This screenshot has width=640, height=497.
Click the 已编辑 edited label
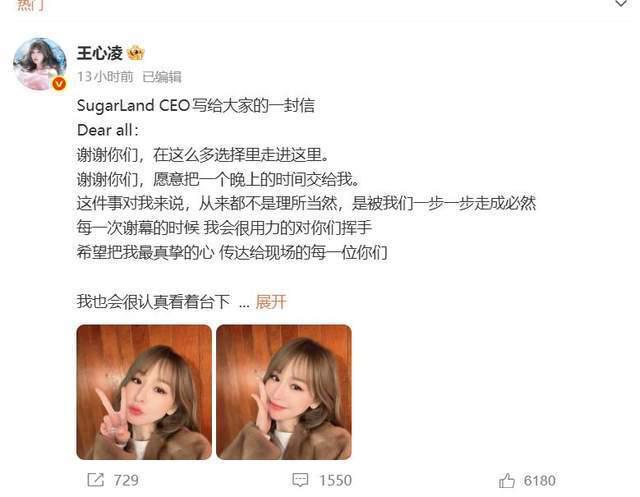pyautogui.click(x=162, y=76)
